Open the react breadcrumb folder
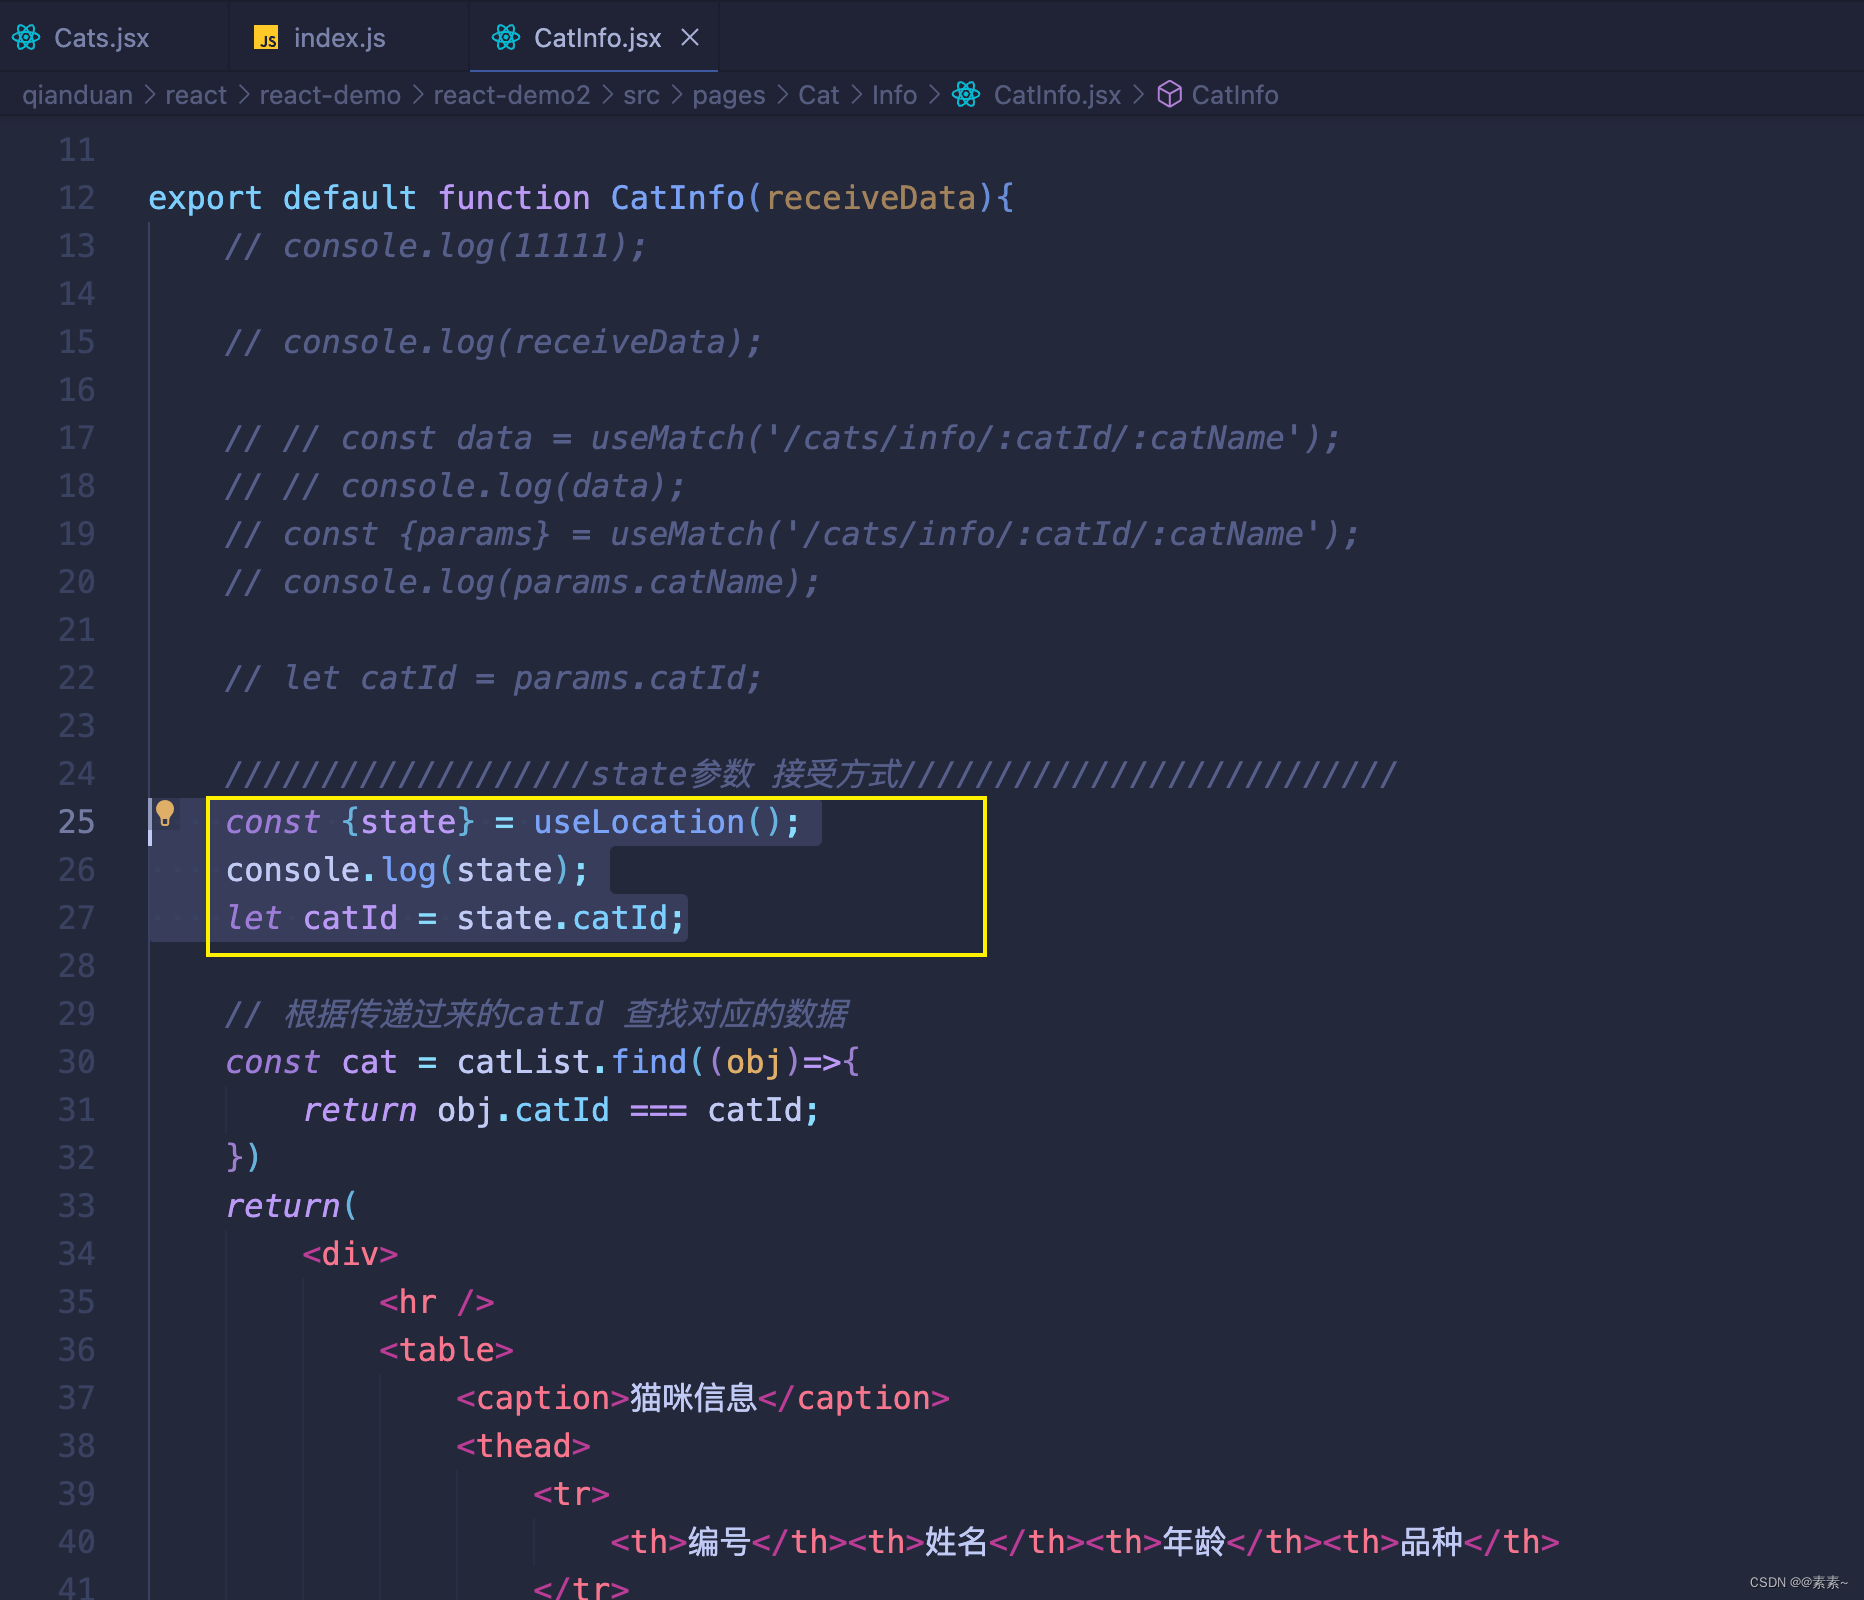The image size is (1864, 1600). click(196, 95)
